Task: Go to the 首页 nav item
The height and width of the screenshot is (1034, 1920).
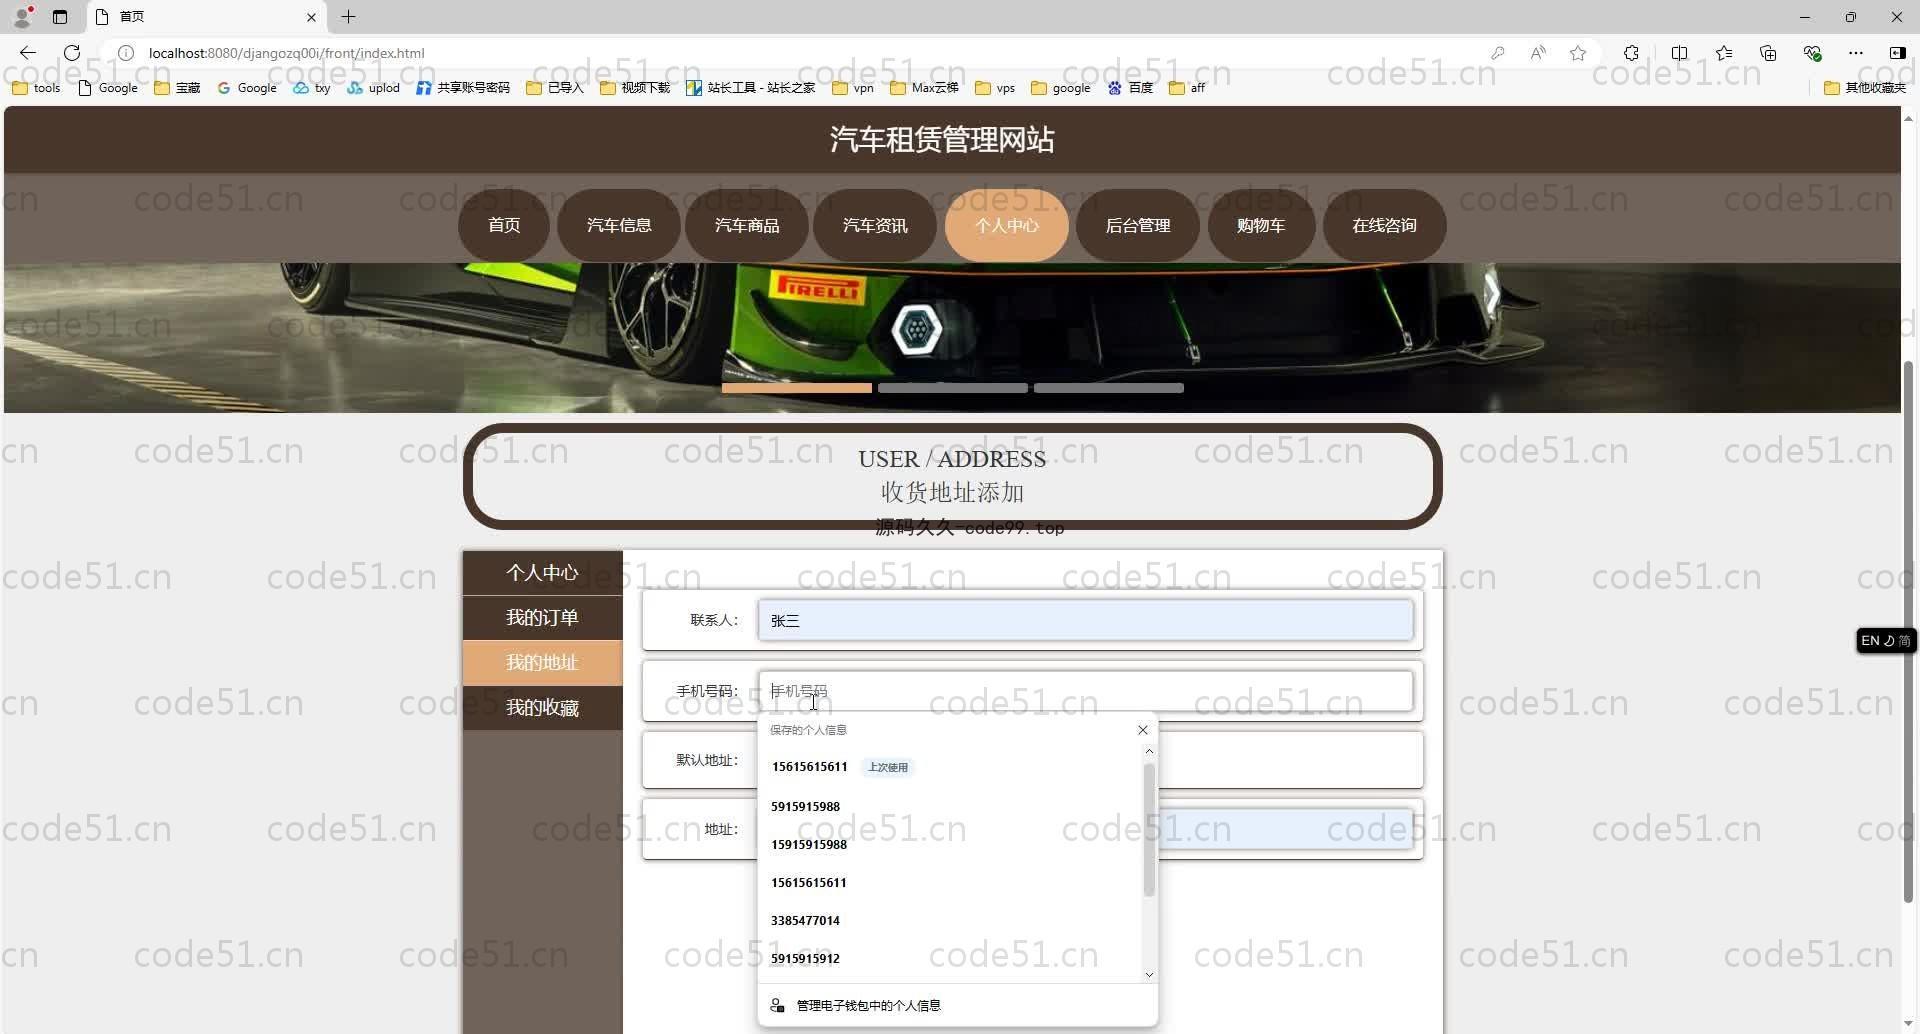Action: pos(504,225)
